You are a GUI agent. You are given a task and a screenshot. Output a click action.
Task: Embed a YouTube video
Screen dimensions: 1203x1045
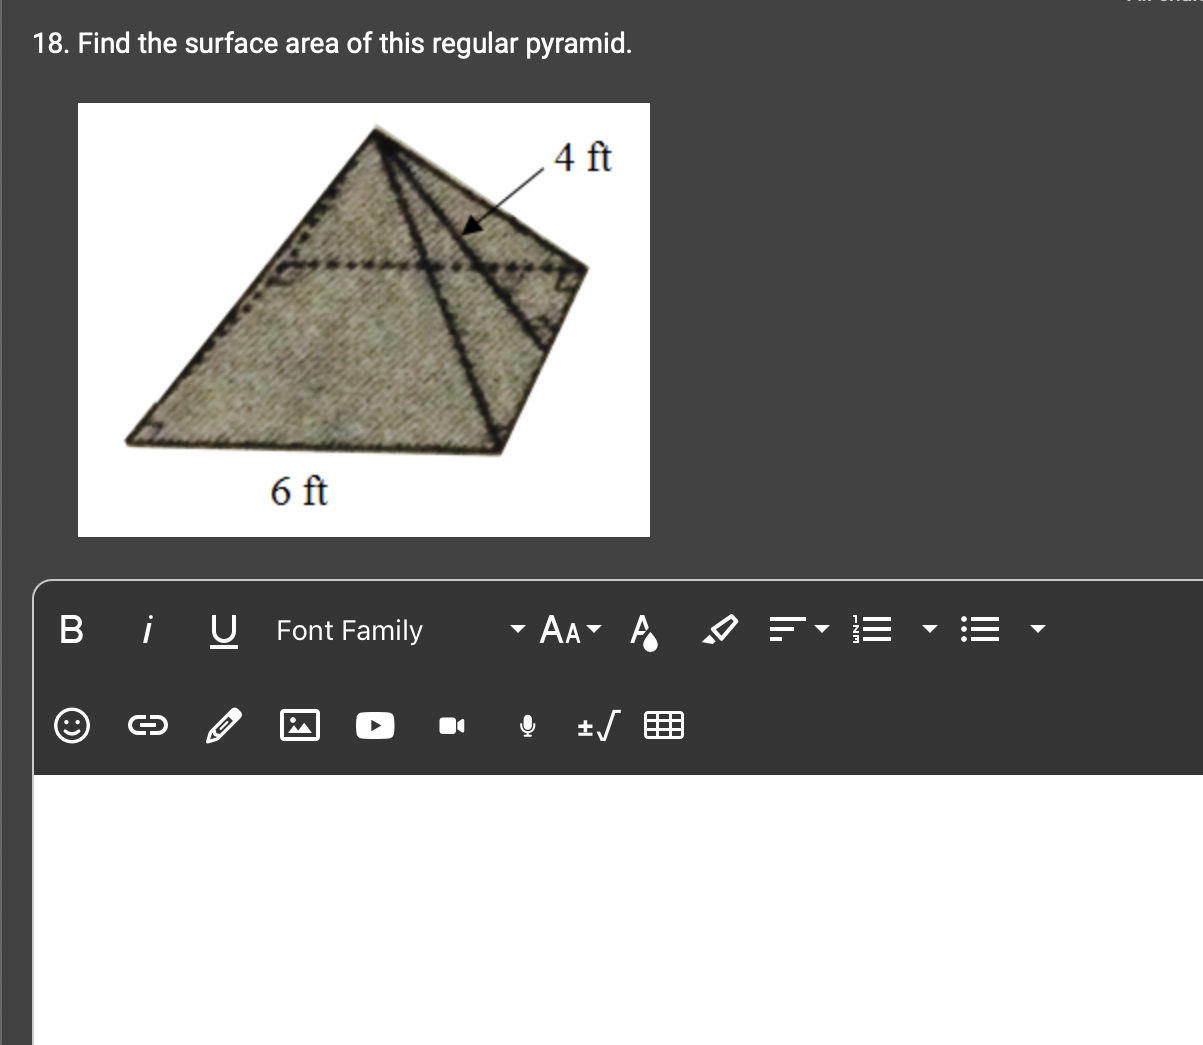[x=375, y=726]
